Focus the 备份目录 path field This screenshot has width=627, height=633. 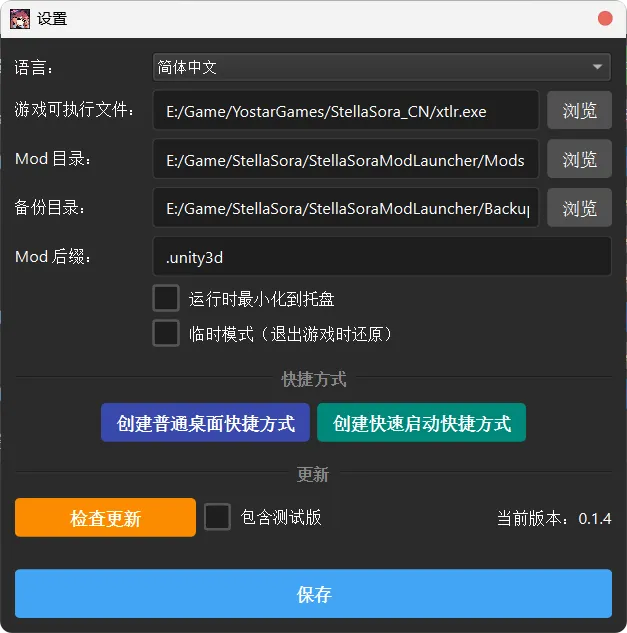345,208
